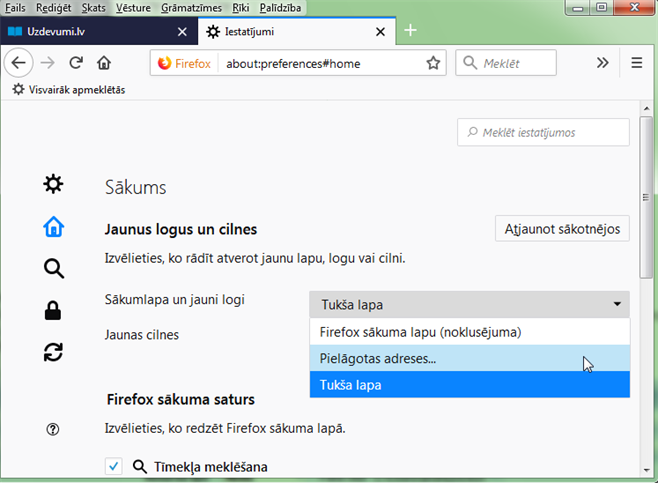Bookmark this page with star icon
658x483 pixels.
point(433,63)
